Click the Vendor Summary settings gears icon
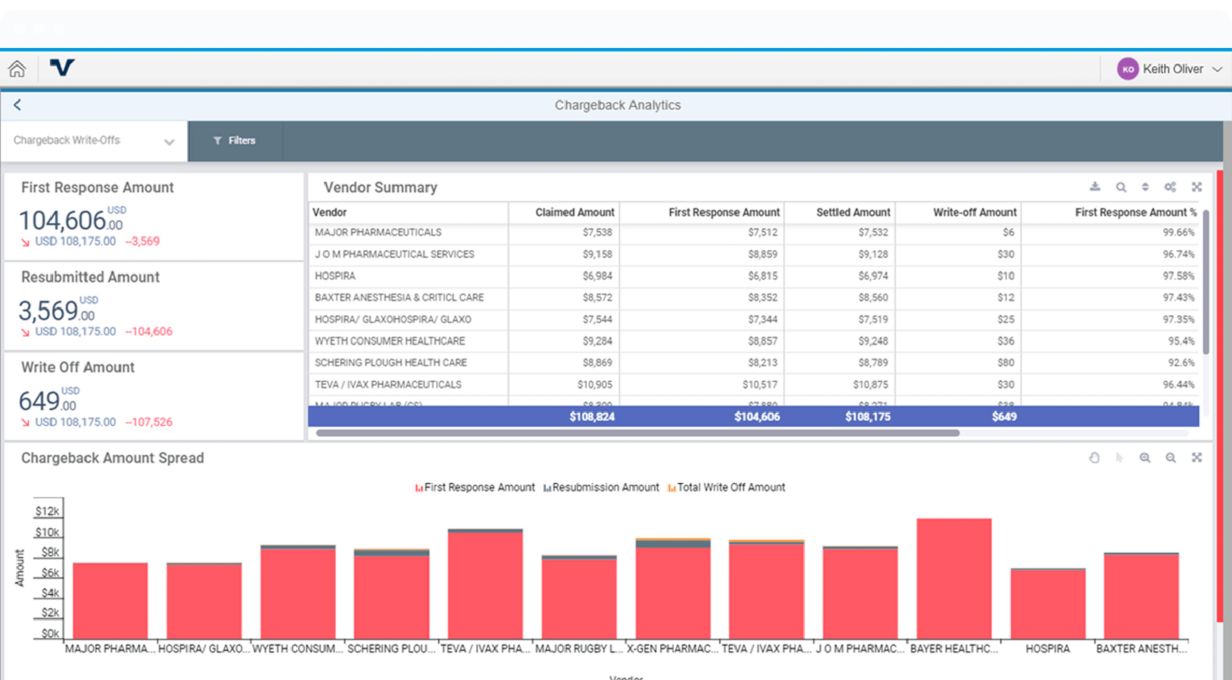 tap(1170, 187)
